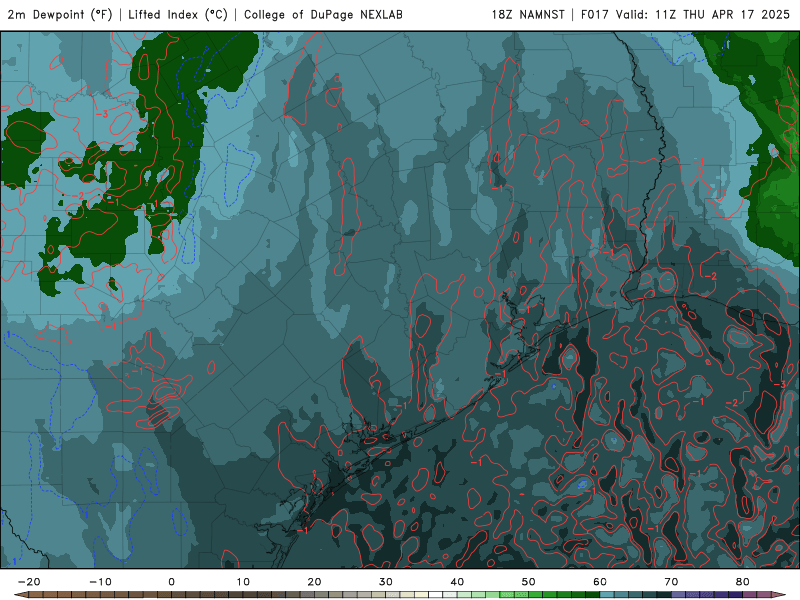Image resolution: width=800 pixels, height=600 pixels.
Task: Click the 10 label on the color scale
Action: pos(243,582)
